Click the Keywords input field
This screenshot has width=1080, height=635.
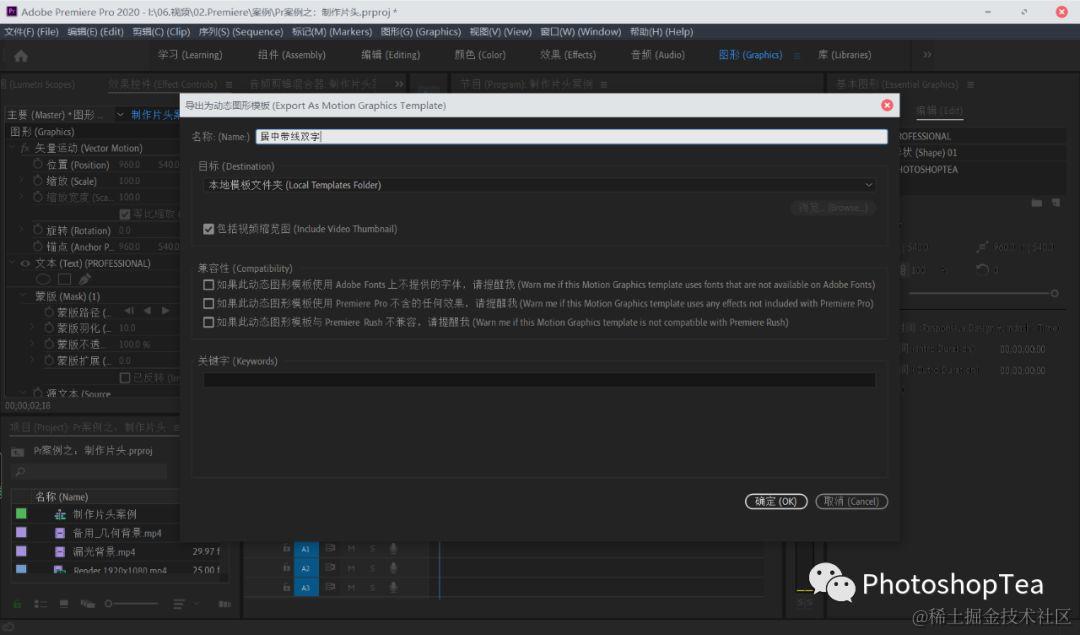[539, 379]
